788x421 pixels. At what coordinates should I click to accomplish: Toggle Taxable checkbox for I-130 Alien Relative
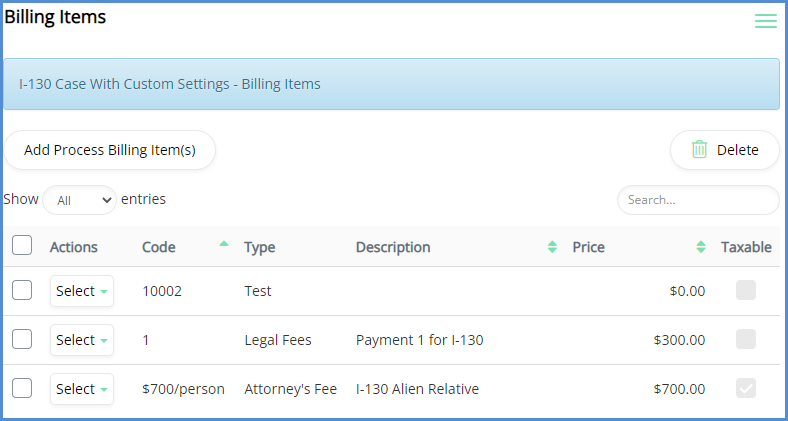(x=746, y=389)
